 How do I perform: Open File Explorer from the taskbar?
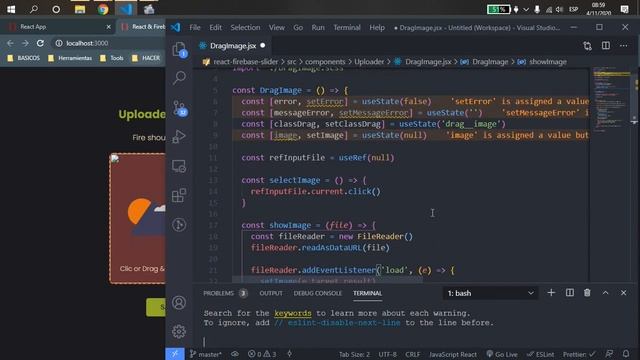tap(80, 9)
